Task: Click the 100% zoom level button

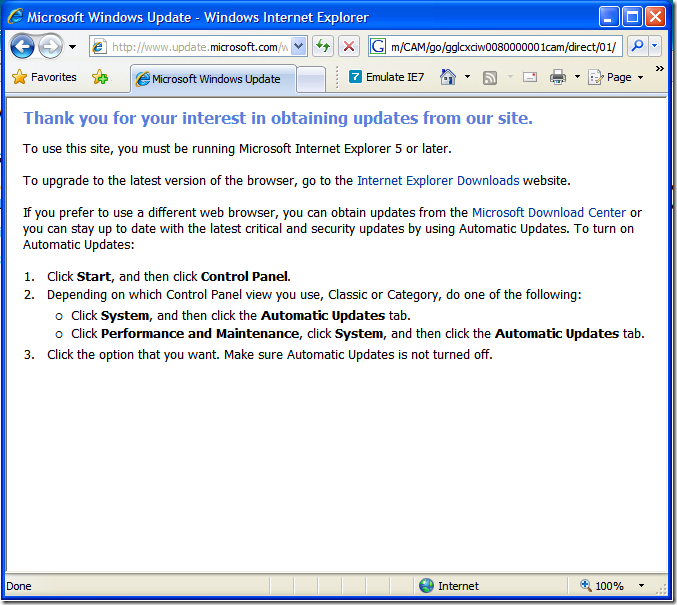Action: pyautogui.click(x=602, y=586)
